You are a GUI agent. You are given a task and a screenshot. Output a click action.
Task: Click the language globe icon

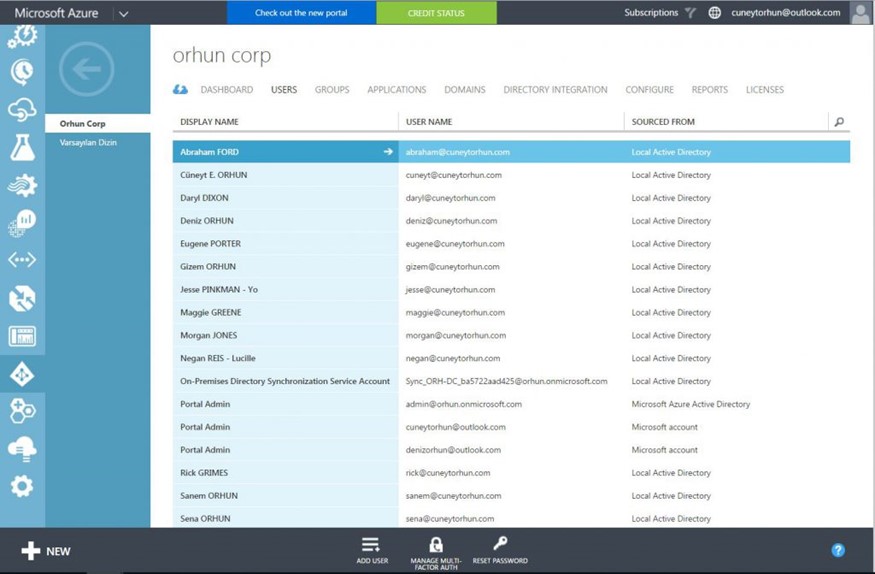coord(714,13)
